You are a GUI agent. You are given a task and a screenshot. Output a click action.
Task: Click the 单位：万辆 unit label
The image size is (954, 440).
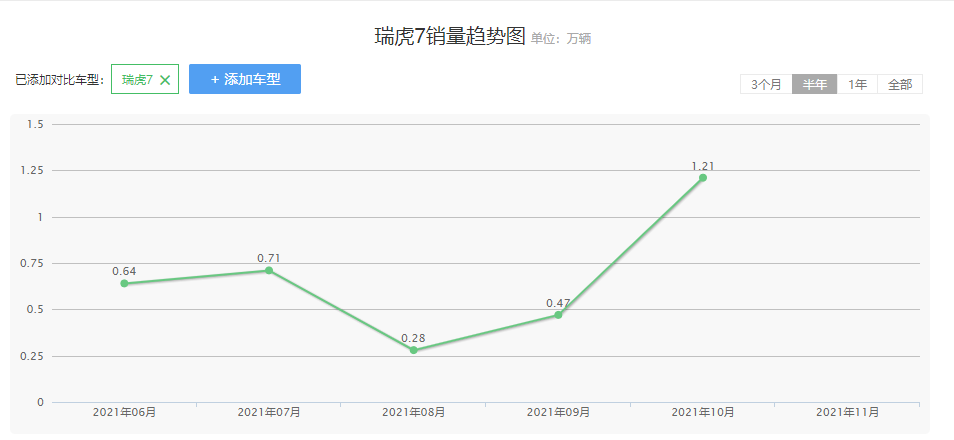(561, 40)
